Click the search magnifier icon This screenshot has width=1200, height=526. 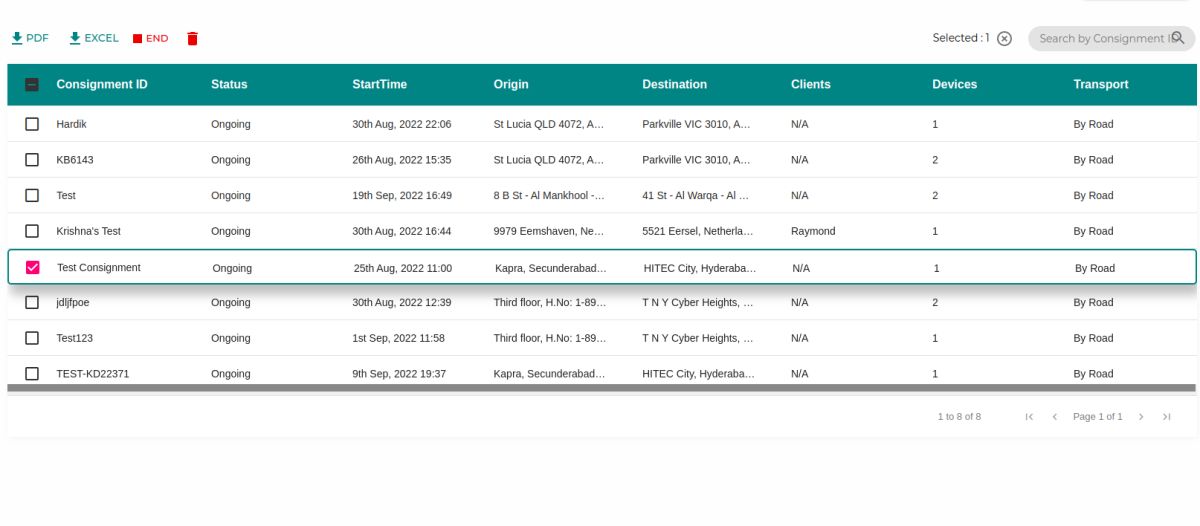pos(1178,38)
